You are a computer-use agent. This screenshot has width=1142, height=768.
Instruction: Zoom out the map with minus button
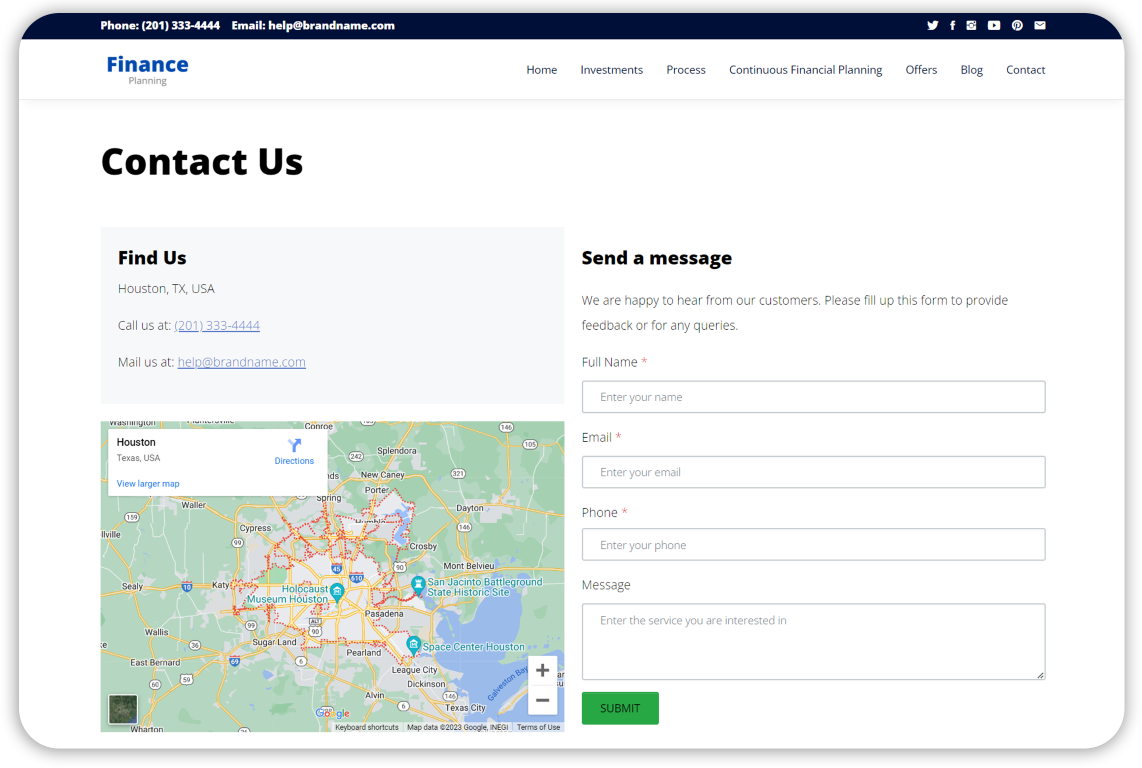coord(543,700)
